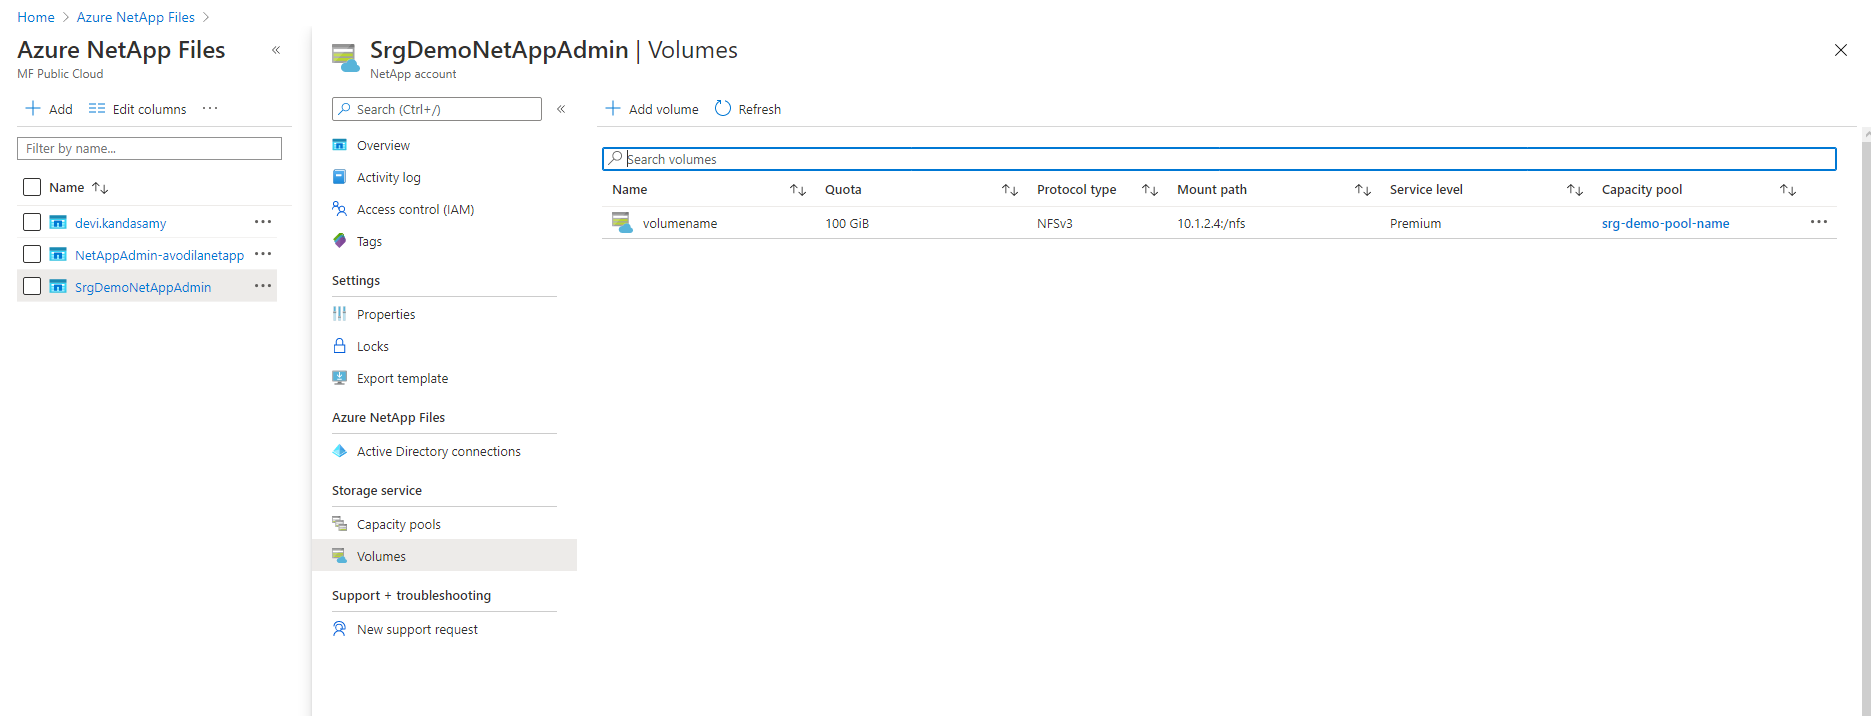
Task: Click the Home breadcrumb link
Action: click(36, 17)
